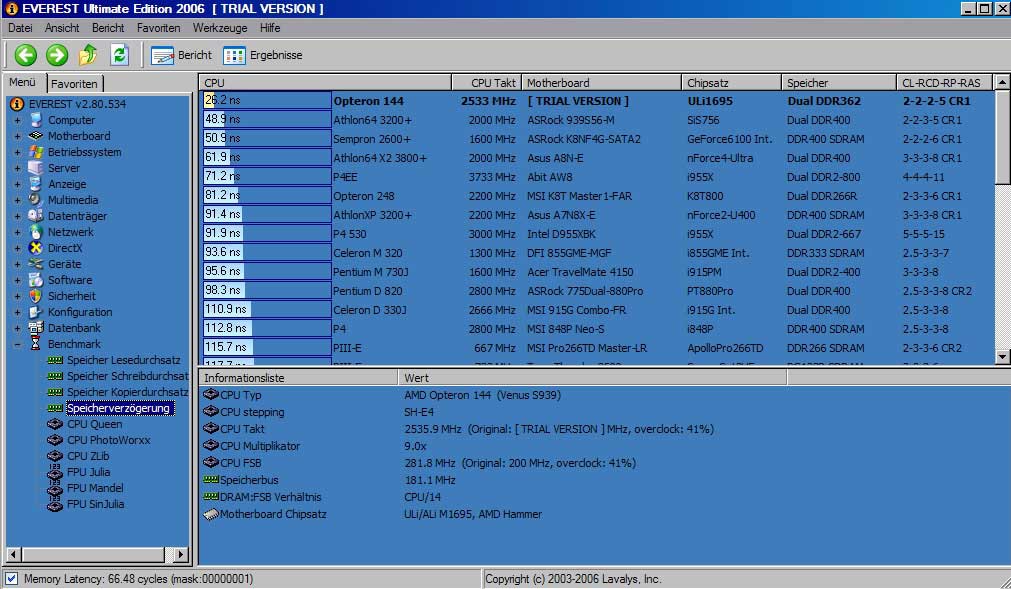Select the Konfiguration tree icon
The image size is (1011, 589).
click(36, 312)
